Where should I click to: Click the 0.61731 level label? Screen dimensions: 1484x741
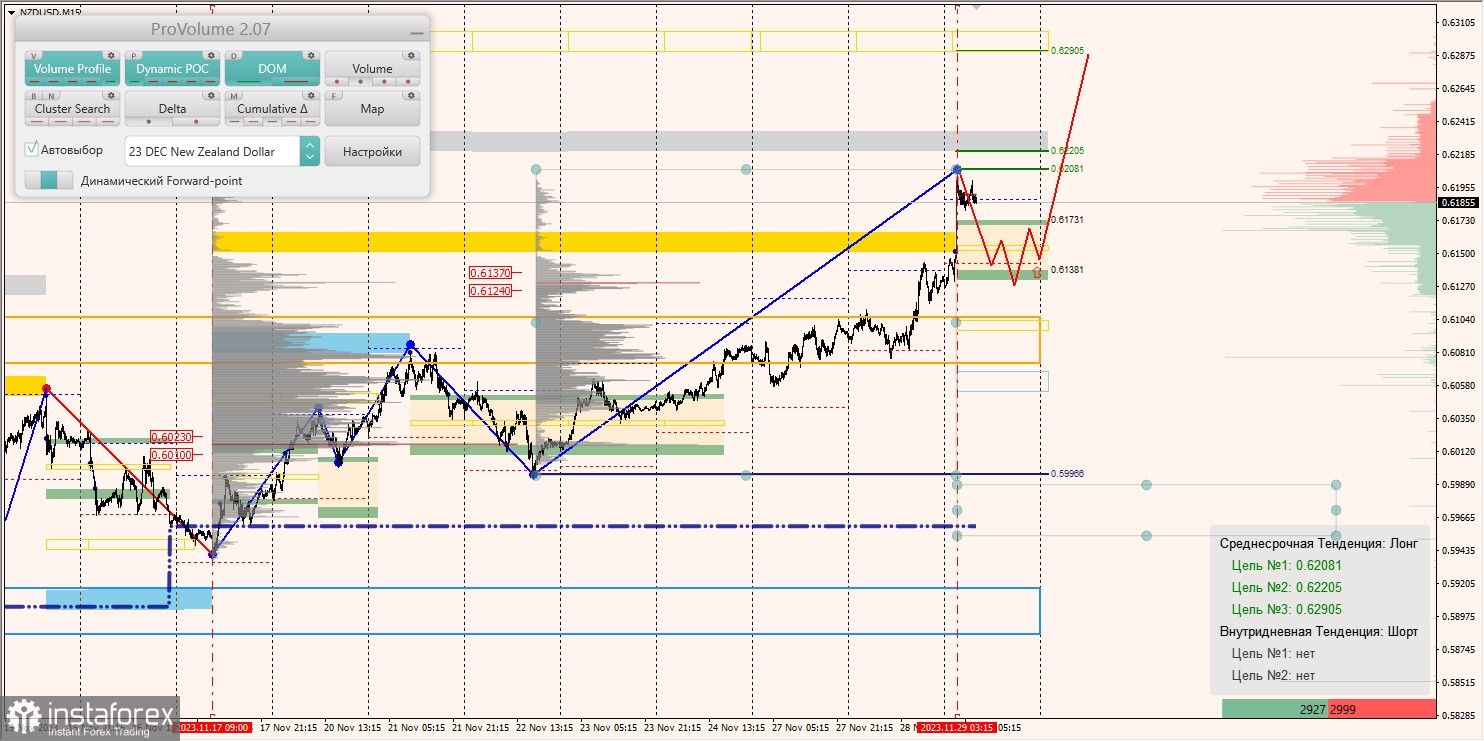coord(1068,219)
